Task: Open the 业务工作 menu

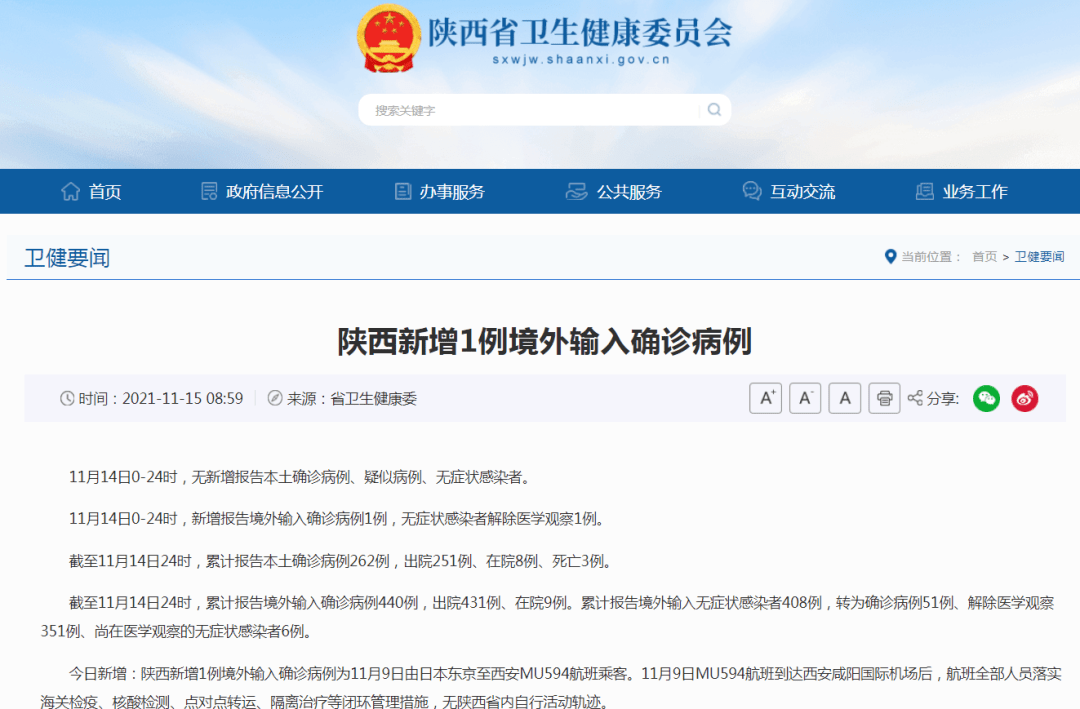Action: 976,190
